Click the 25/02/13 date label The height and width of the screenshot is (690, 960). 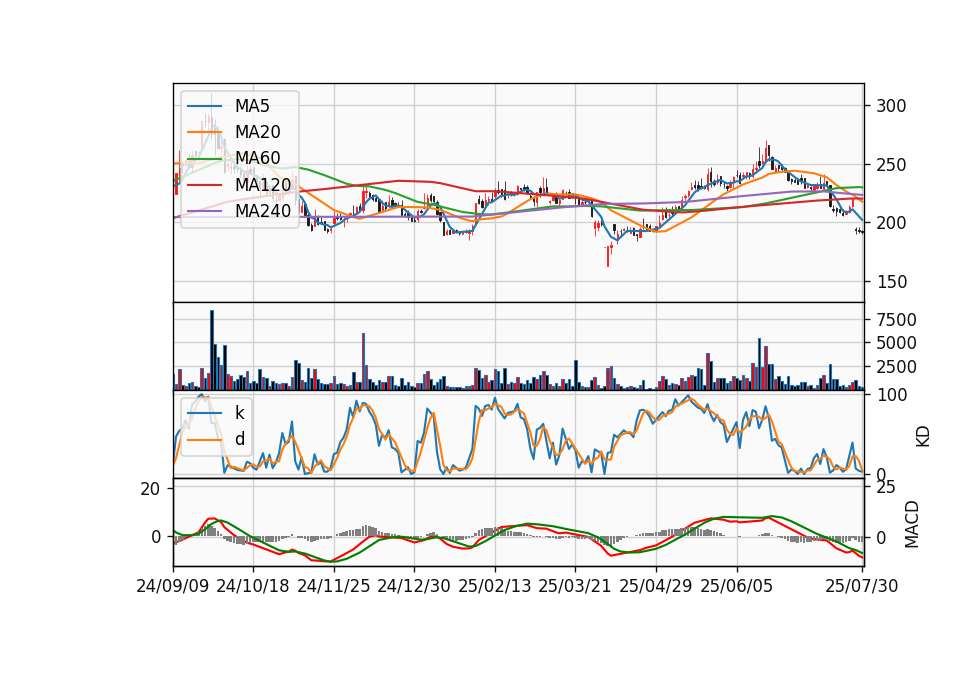pos(495,586)
